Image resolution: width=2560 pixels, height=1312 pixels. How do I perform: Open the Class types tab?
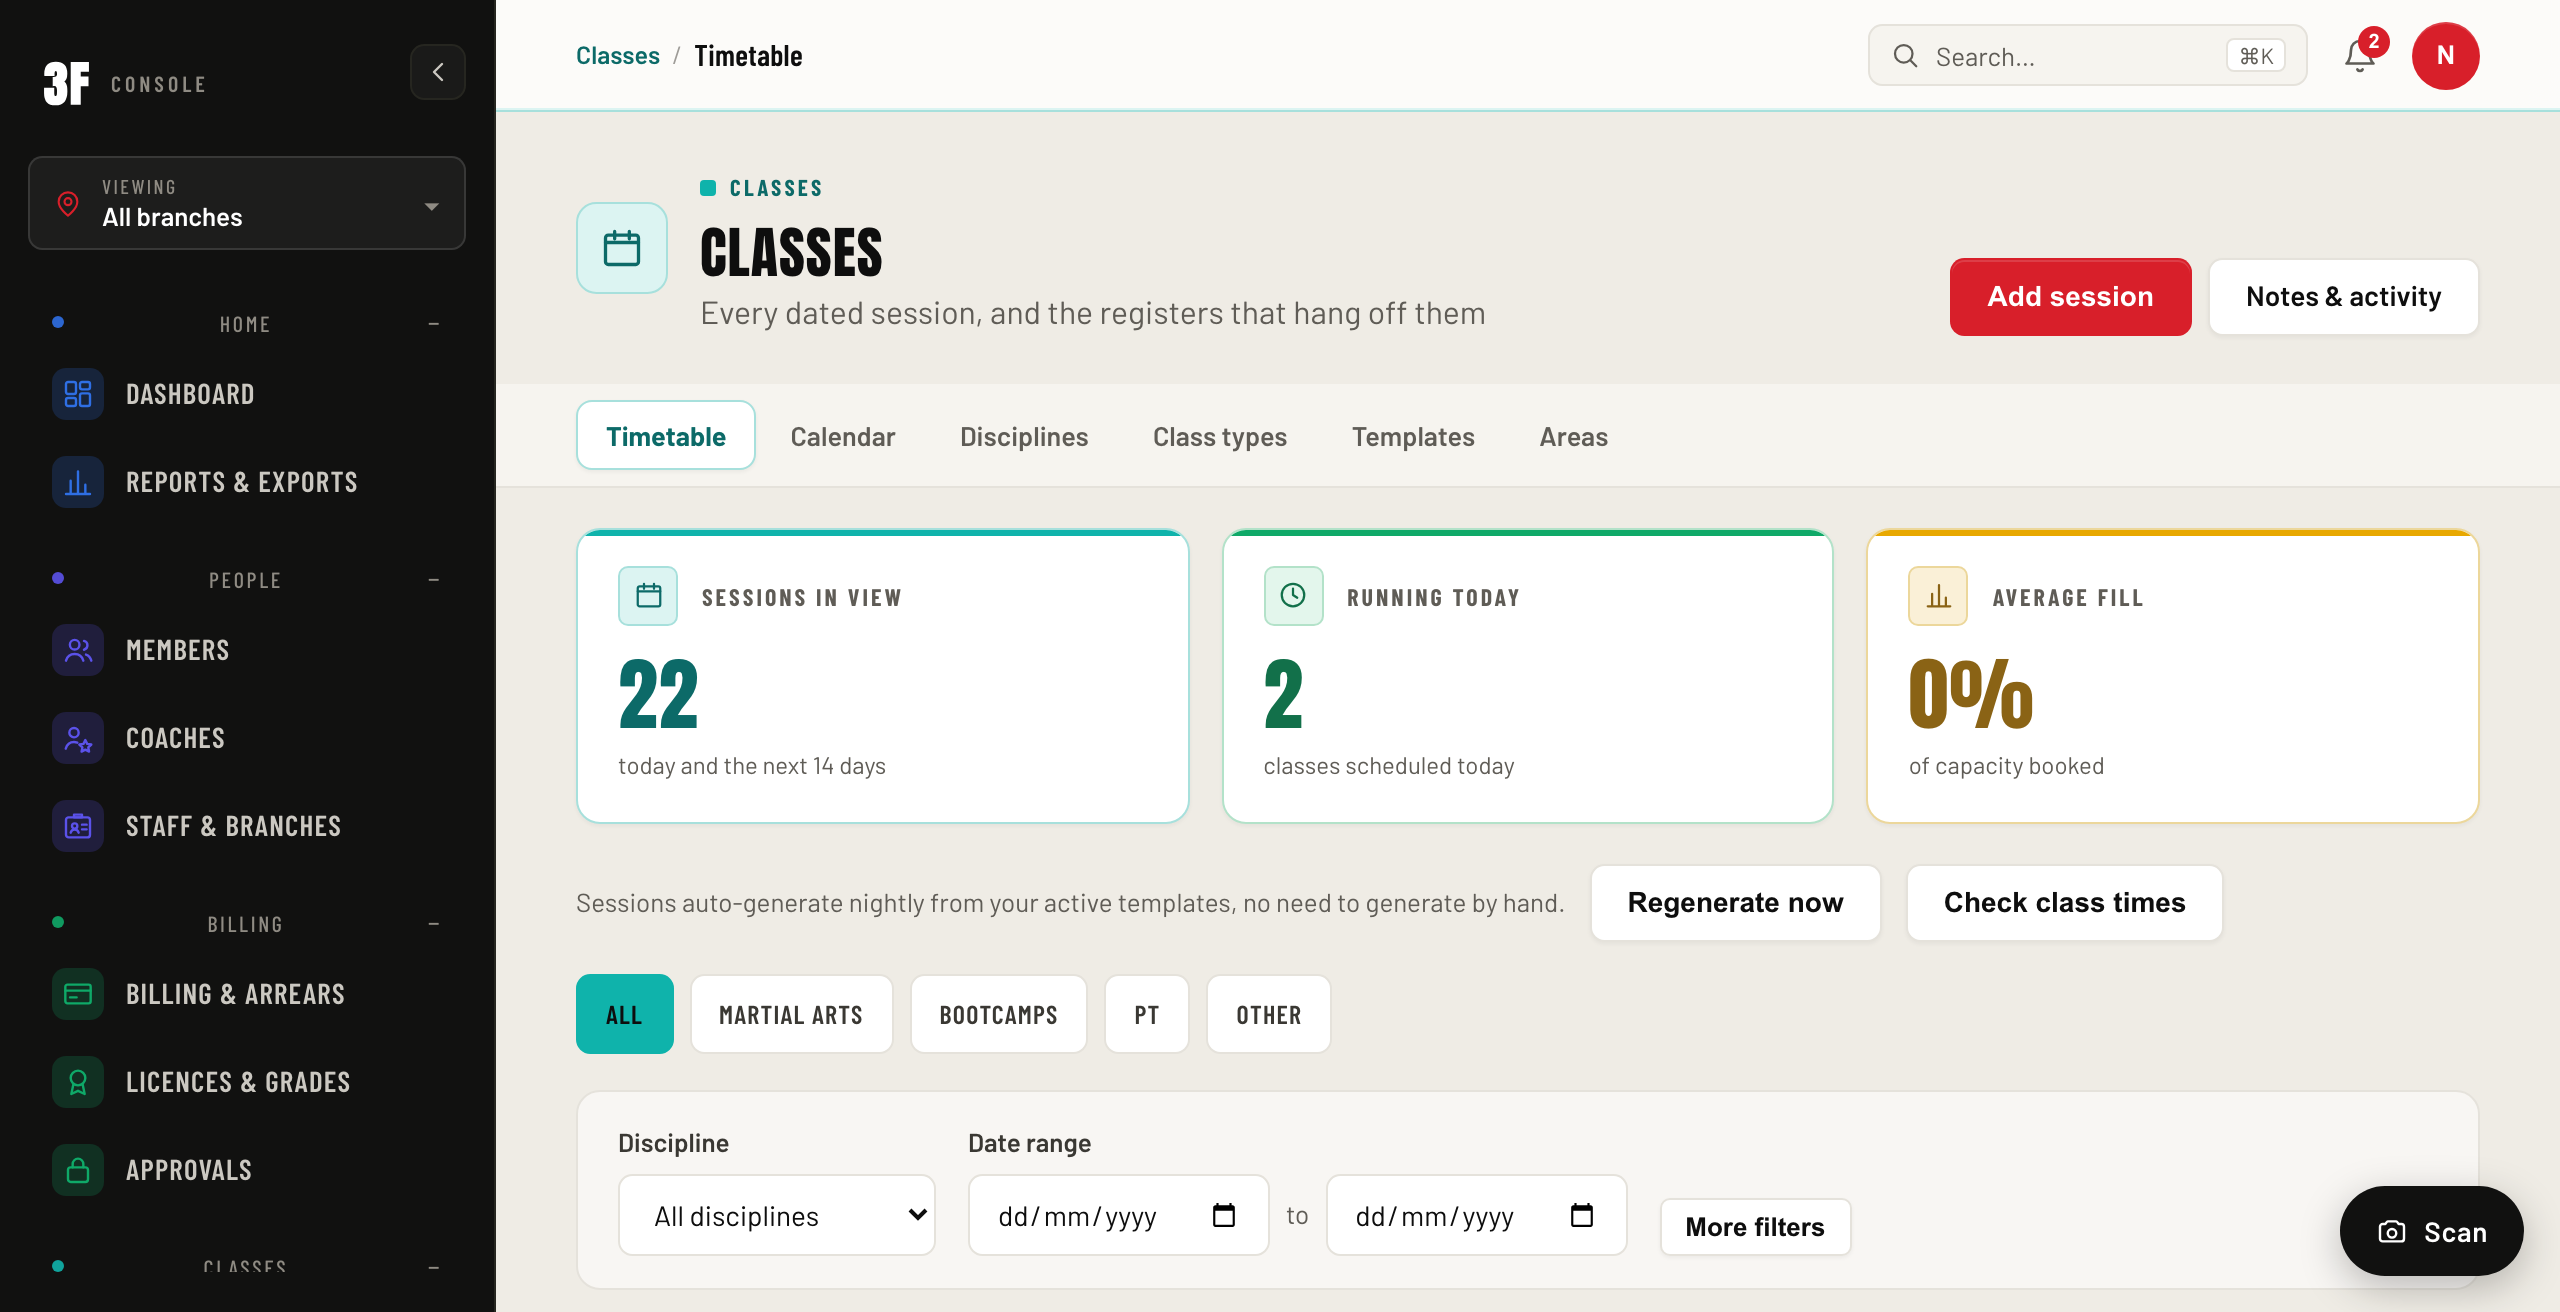point(1220,436)
